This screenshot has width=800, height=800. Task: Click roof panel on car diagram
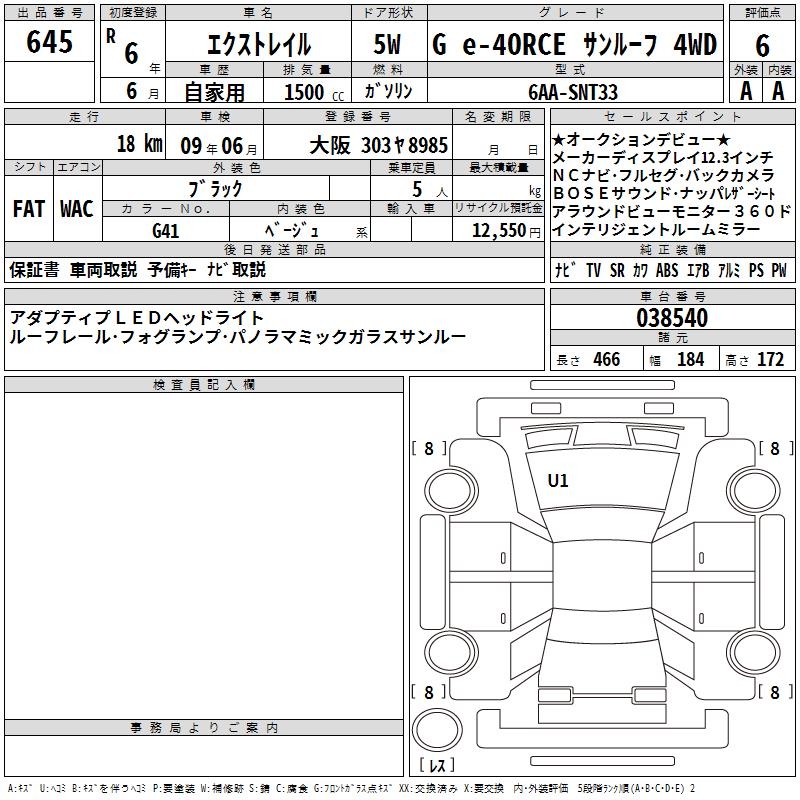pos(602,574)
